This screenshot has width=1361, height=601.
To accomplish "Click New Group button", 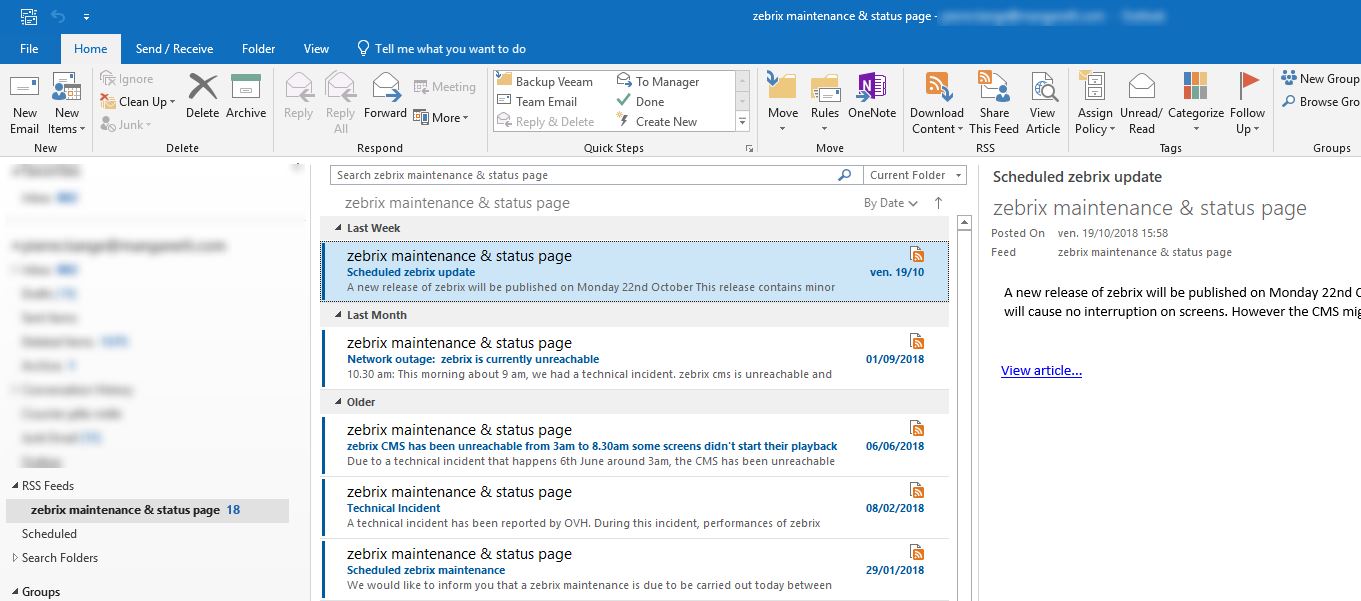I will tap(1320, 78).
